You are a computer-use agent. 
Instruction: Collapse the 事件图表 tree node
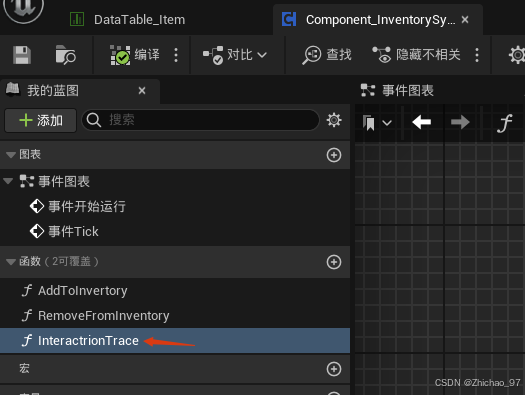[8, 181]
